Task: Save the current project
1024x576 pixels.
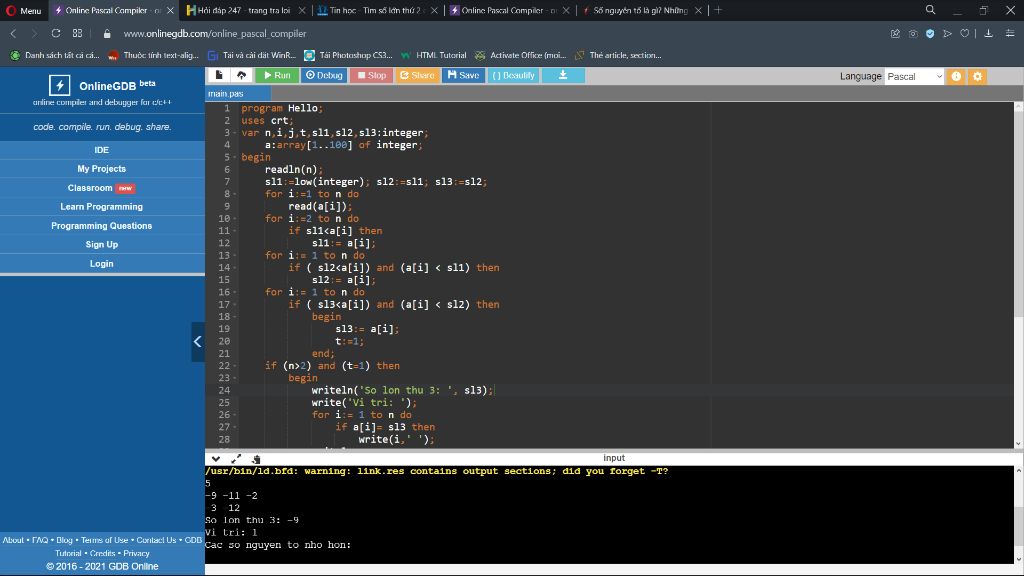Action: [x=464, y=75]
